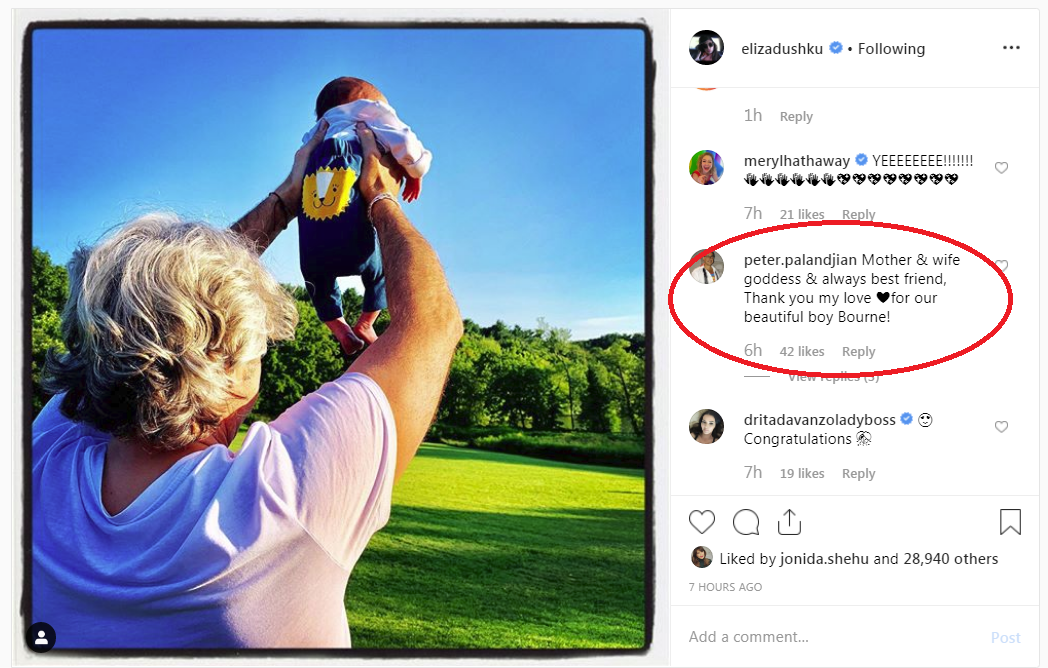Screen dimensions: 1048x668
Task: View tagged people icon on photo
Action: pyautogui.click(x=41, y=637)
